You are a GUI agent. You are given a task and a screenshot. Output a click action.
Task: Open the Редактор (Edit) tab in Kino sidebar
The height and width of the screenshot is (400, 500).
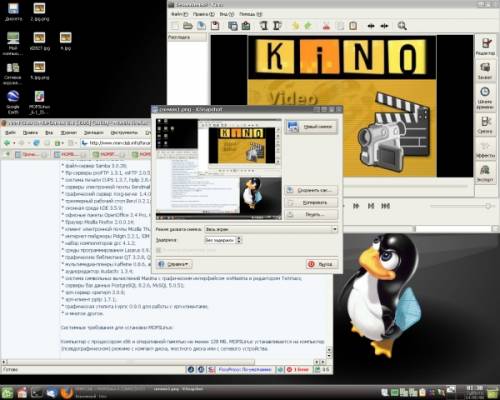pos(485,46)
